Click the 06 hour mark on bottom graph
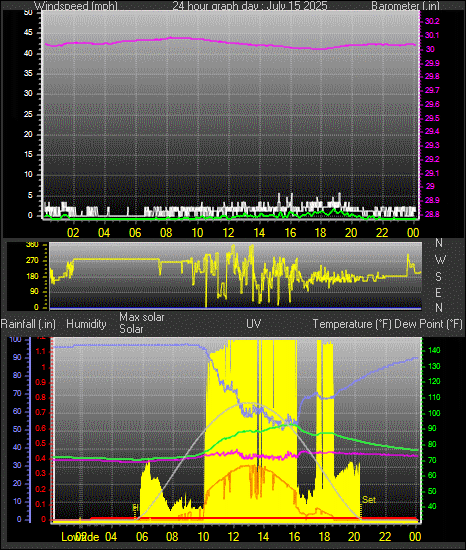The width and height of the screenshot is (466, 550). (x=142, y=536)
